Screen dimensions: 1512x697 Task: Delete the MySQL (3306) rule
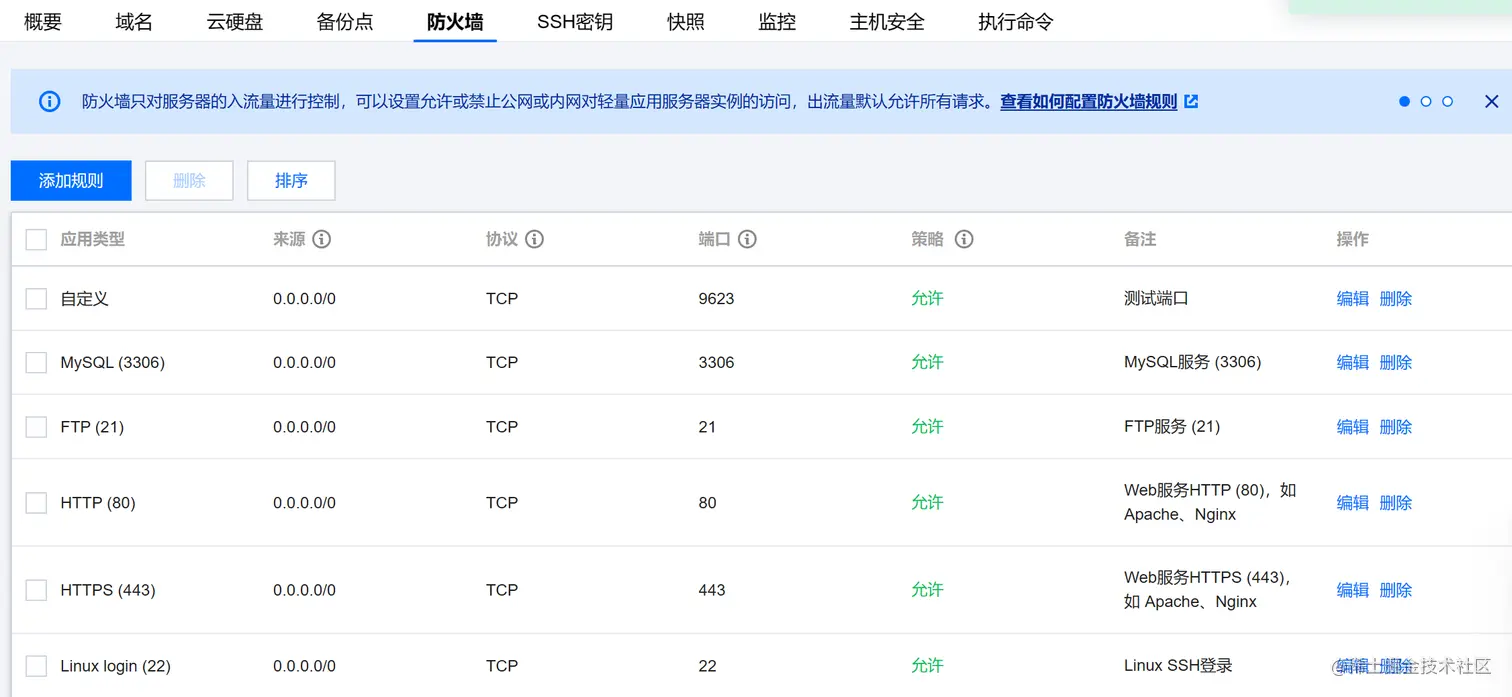[1396, 362]
